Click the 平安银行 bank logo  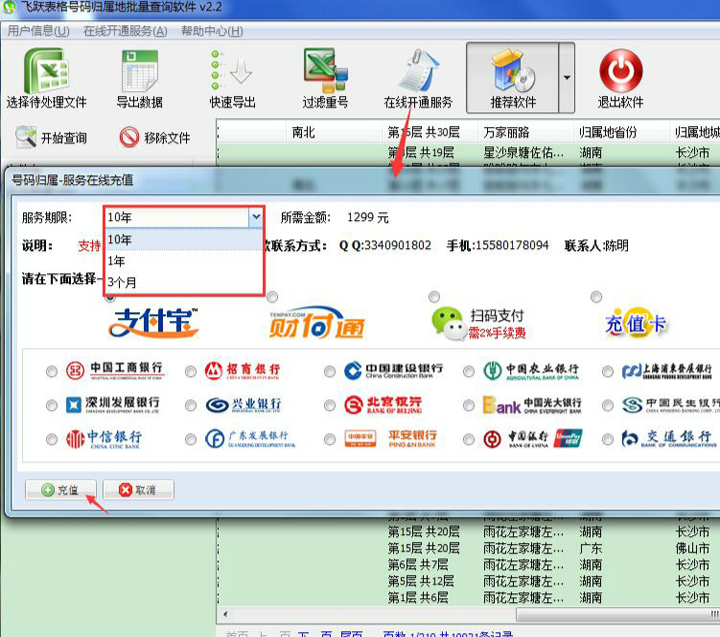tap(391, 439)
